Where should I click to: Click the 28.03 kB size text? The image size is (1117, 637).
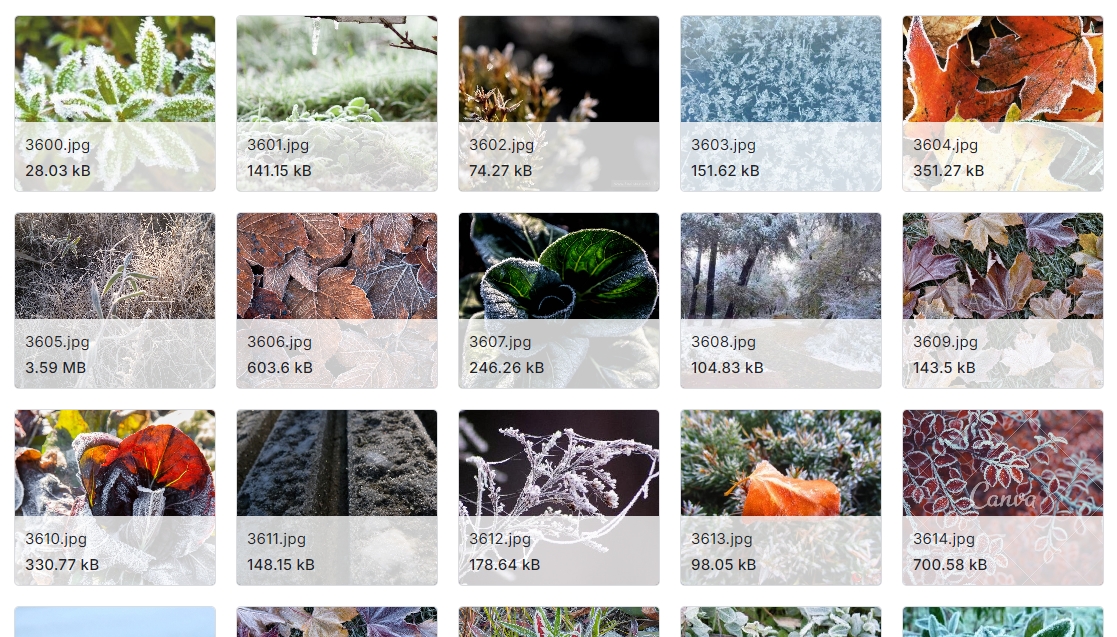coord(58,170)
